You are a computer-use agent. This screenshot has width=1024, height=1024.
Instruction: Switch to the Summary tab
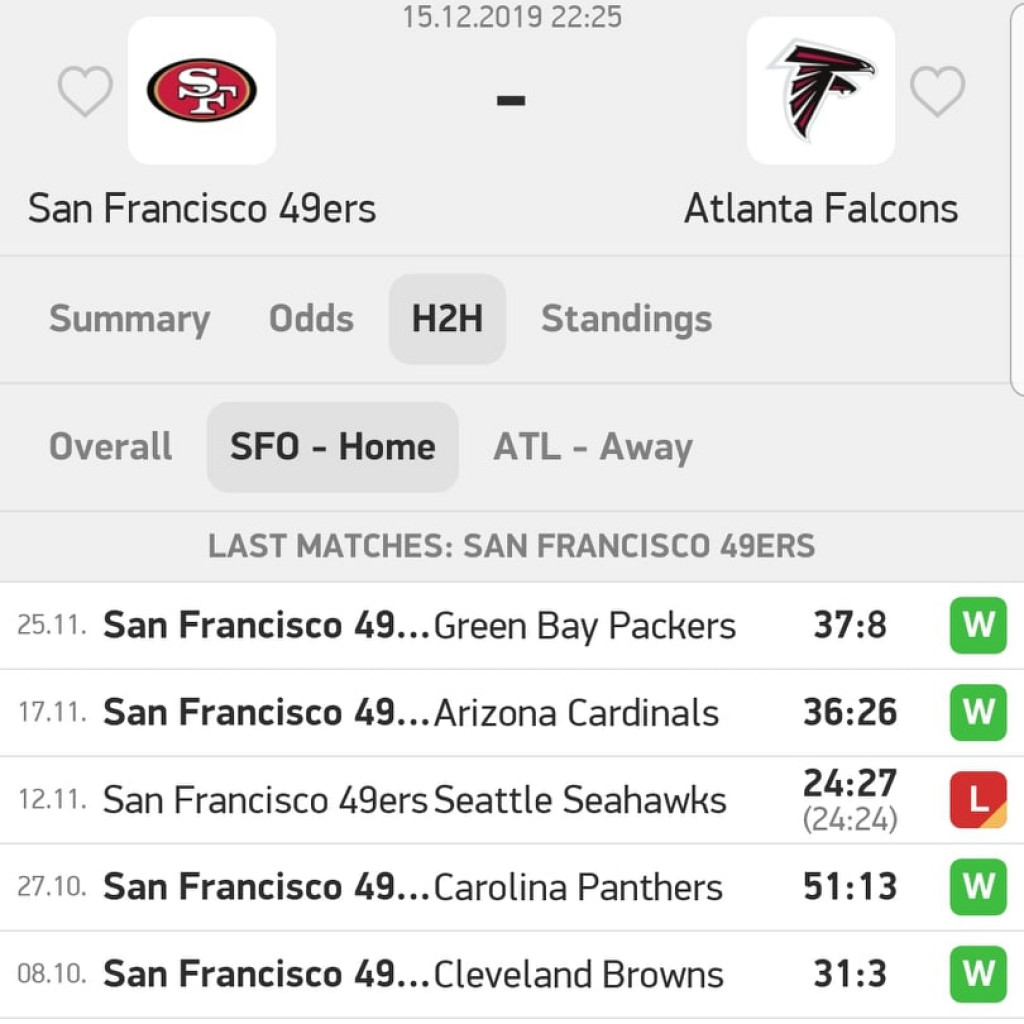click(129, 319)
